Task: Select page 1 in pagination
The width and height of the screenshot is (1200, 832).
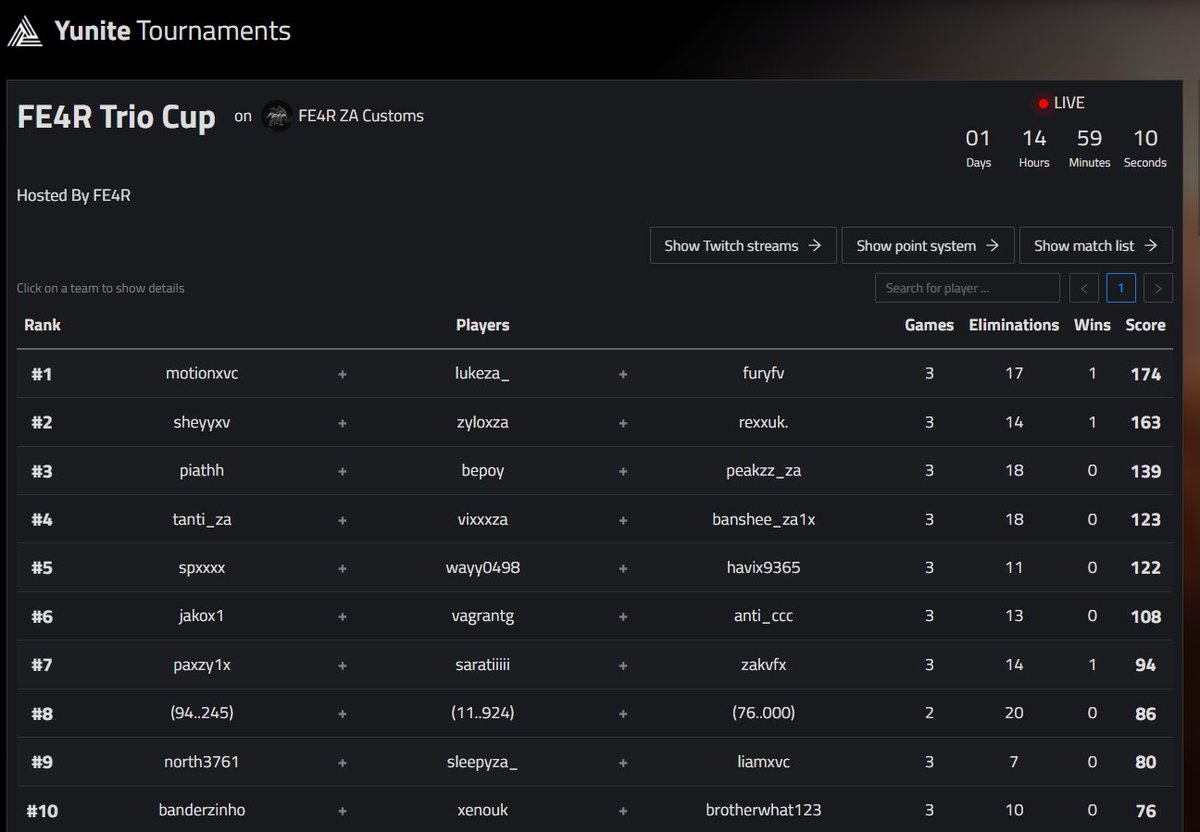Action: [x=1121, y=288]
